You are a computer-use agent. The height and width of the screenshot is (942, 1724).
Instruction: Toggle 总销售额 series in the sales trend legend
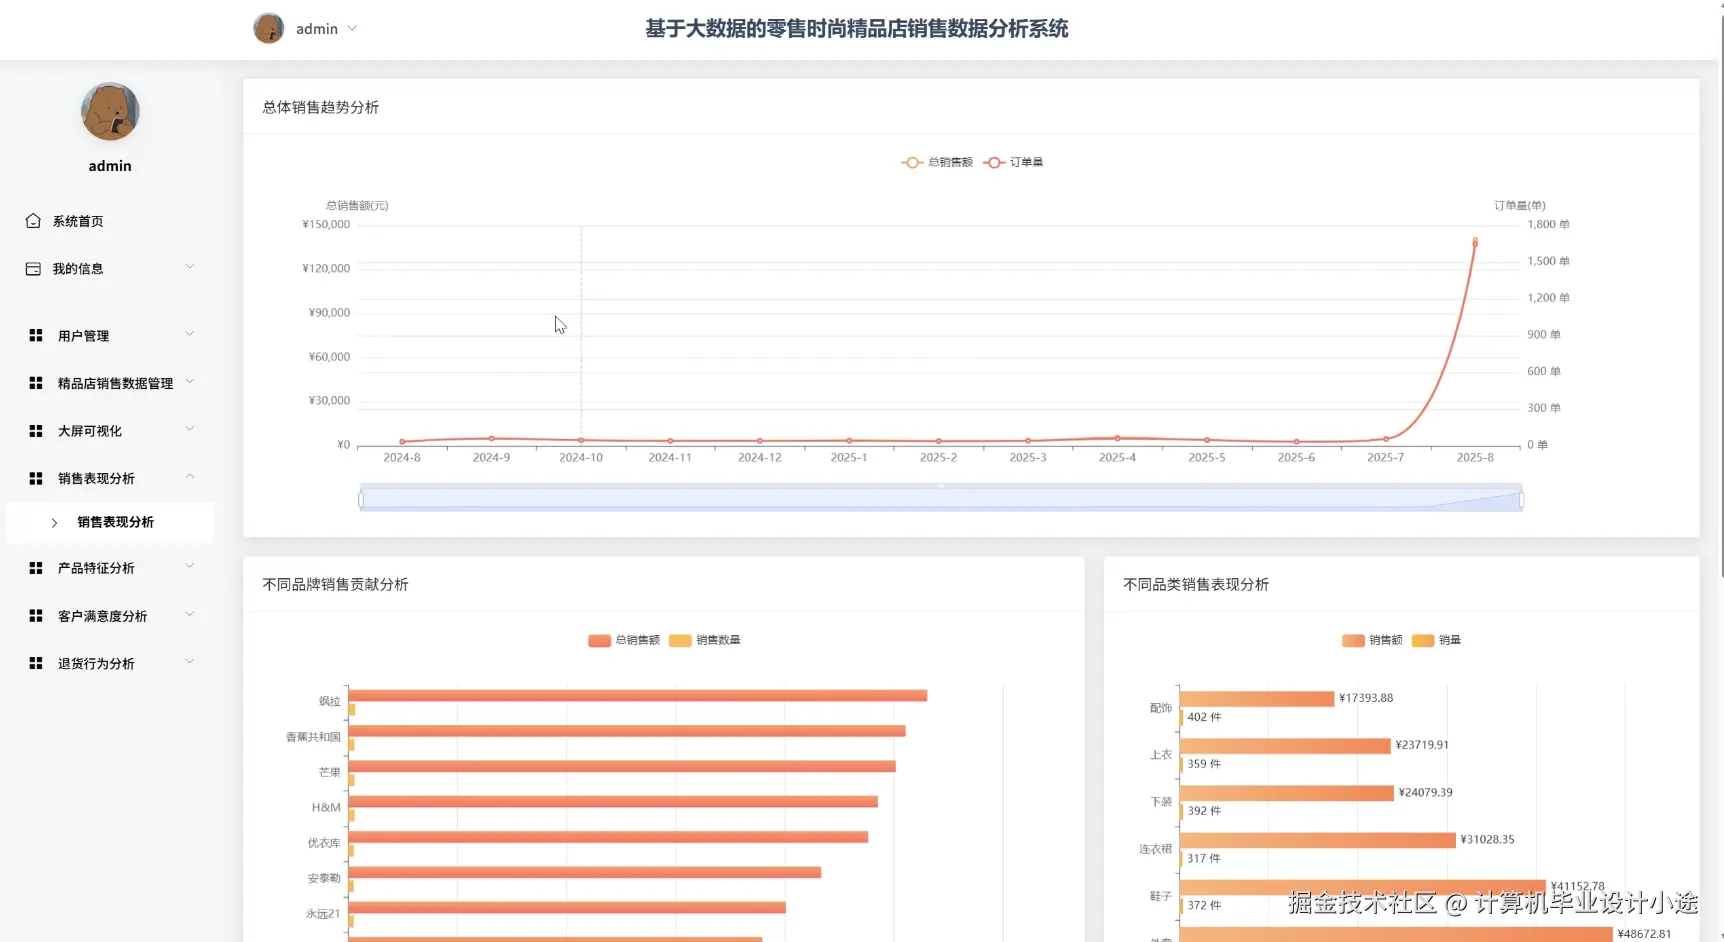(937, 162)
